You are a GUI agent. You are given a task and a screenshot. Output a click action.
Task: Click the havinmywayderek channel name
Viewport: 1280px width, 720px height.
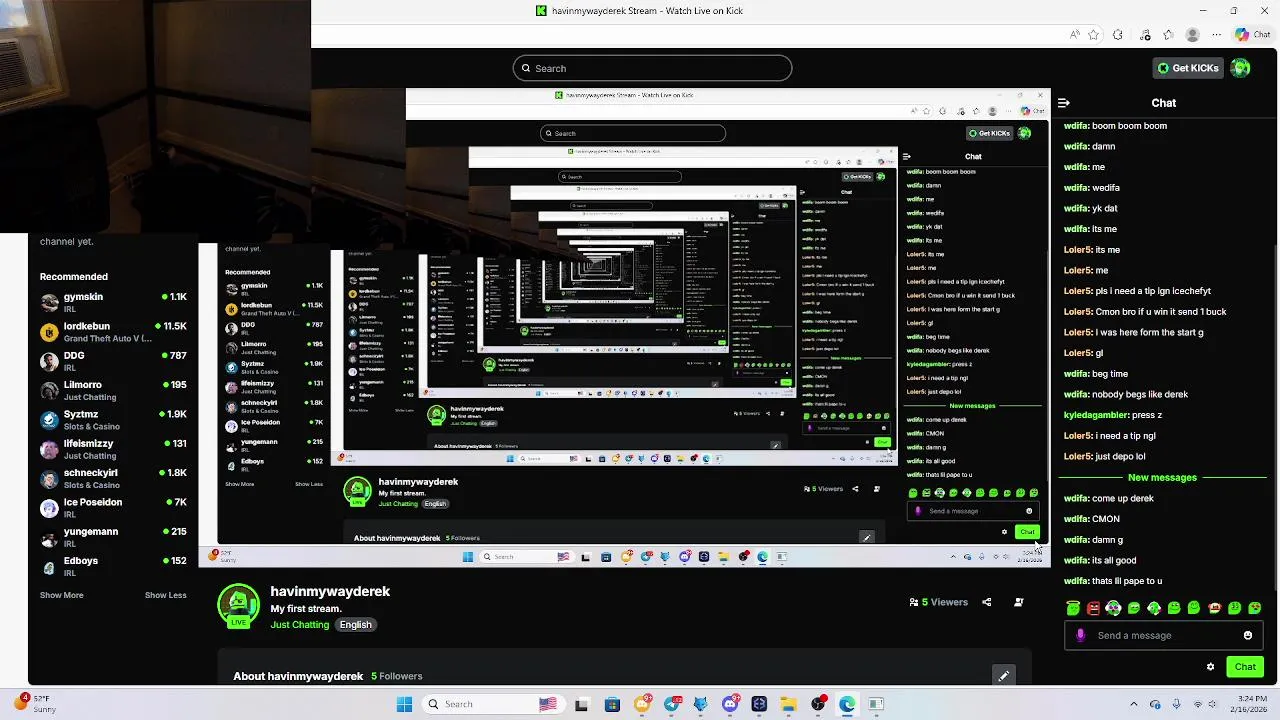pyautogui.click(x=330, y=591)
